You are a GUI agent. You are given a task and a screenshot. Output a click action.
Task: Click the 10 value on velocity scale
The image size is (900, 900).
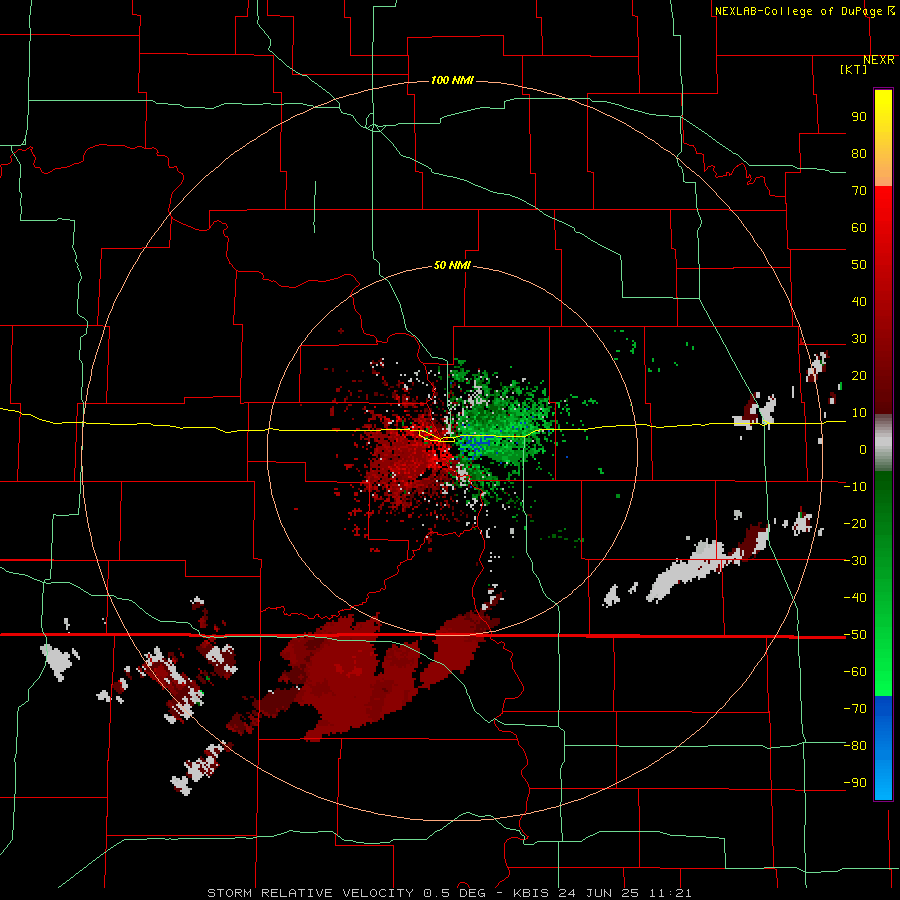click(859, 413)
